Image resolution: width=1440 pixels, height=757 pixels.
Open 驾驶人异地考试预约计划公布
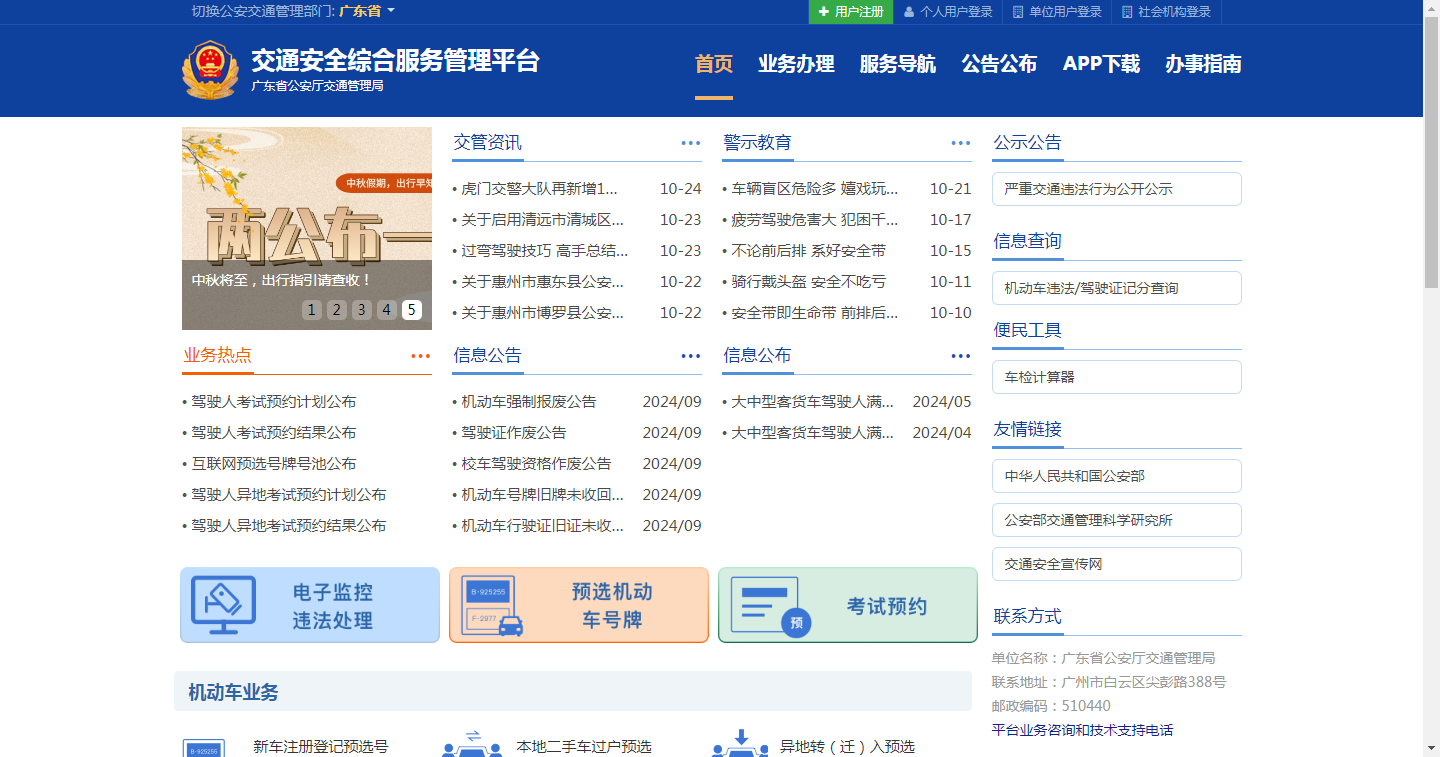[x=289, y=495]
